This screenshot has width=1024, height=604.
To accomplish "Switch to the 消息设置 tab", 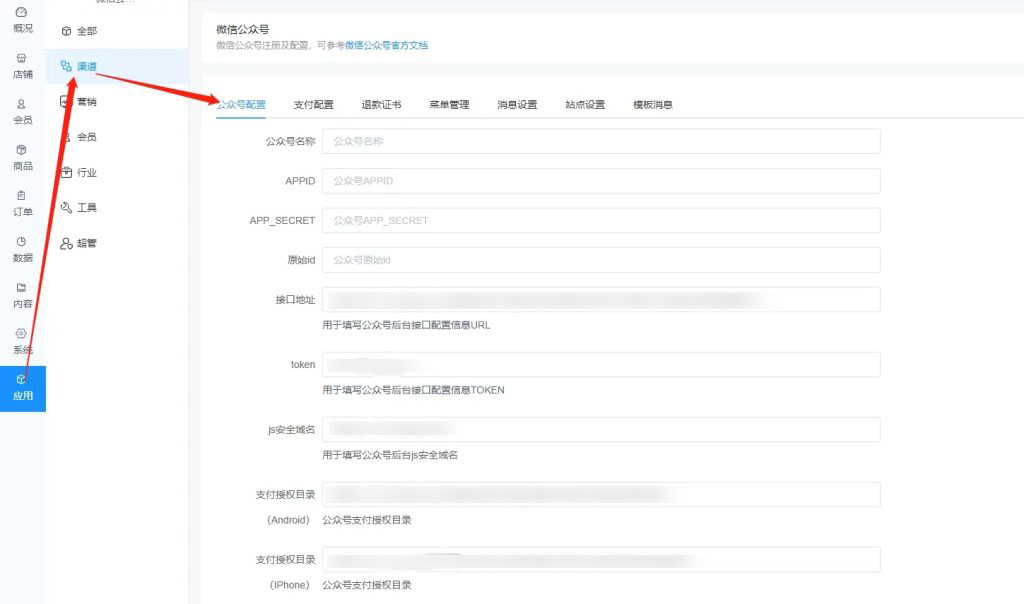I will (517, 104).
